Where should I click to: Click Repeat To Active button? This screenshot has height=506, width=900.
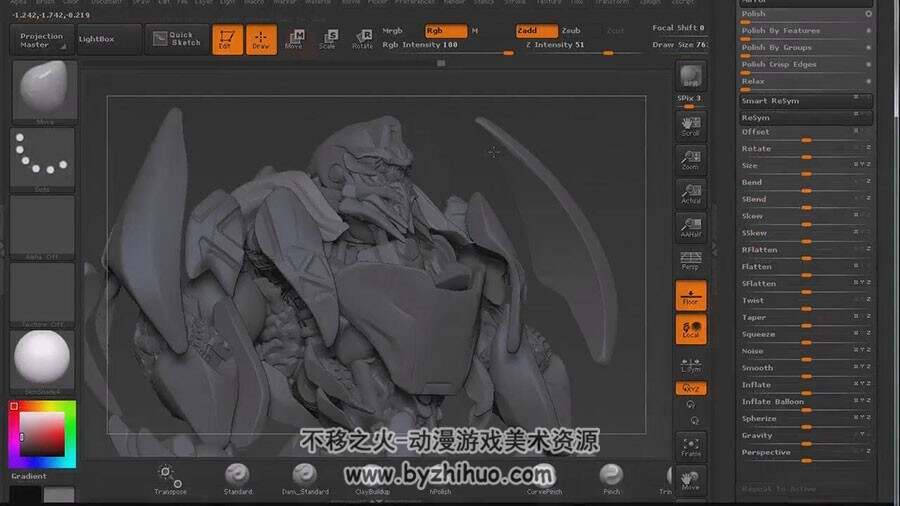pyautogui.click(x=806, y=489)
